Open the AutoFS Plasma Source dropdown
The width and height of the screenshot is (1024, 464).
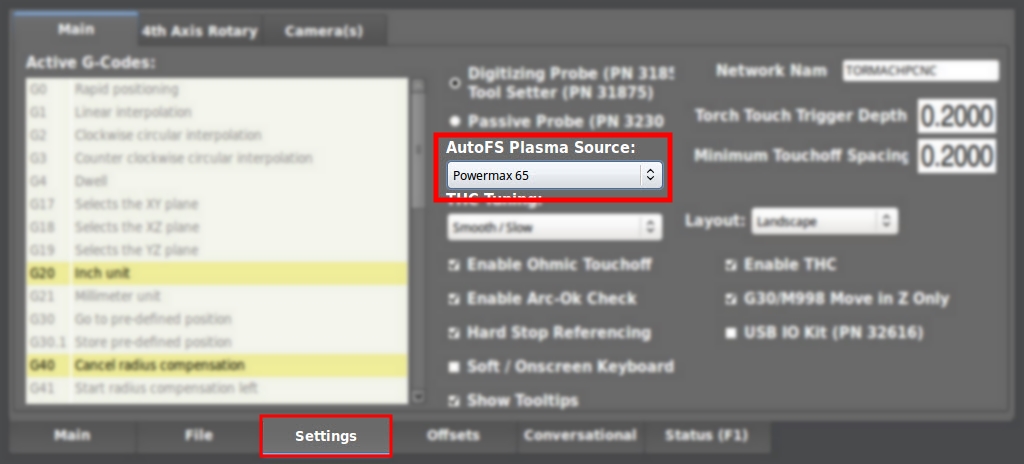pyautogui.click(x=553, y=175)
